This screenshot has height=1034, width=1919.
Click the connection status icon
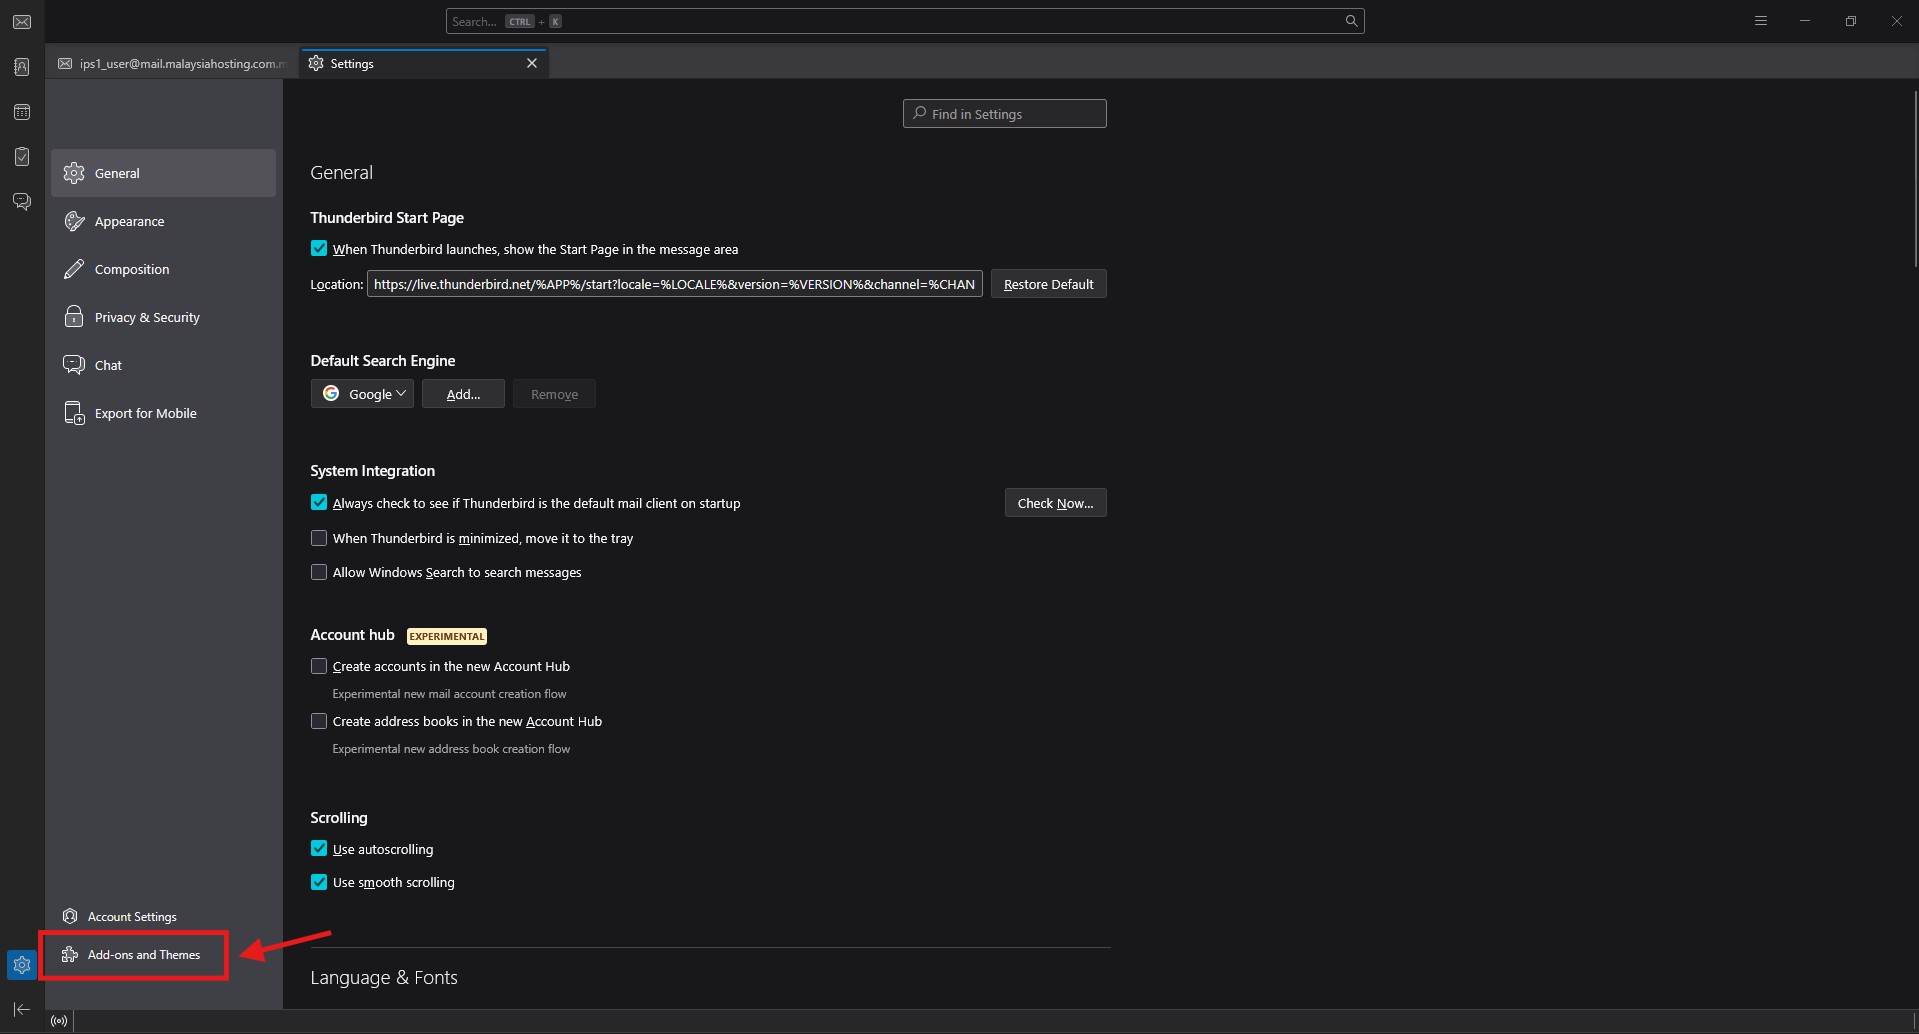[59, 1021]
